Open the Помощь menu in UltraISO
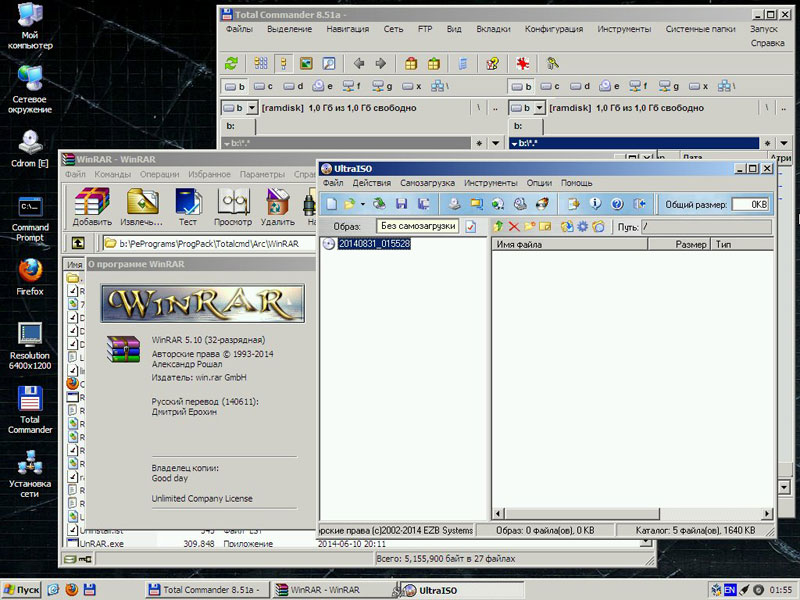This screenshot has height=600, width=800. click(577, 183)
